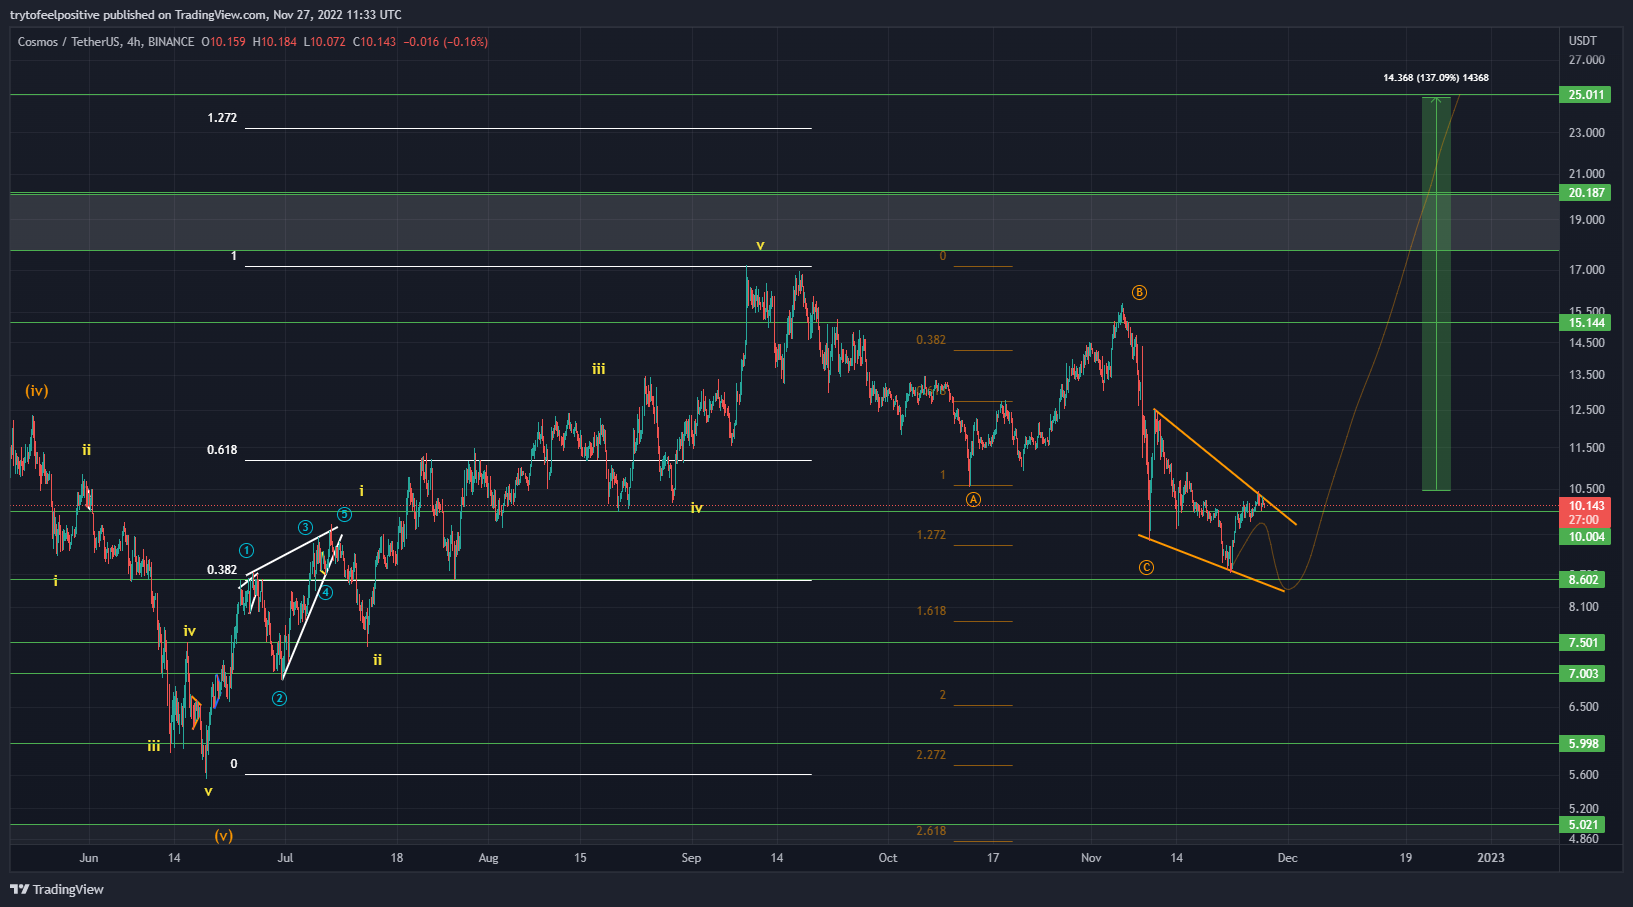
Task: Select the white 1.272 Fibonacci label
Action: (222, 118)
